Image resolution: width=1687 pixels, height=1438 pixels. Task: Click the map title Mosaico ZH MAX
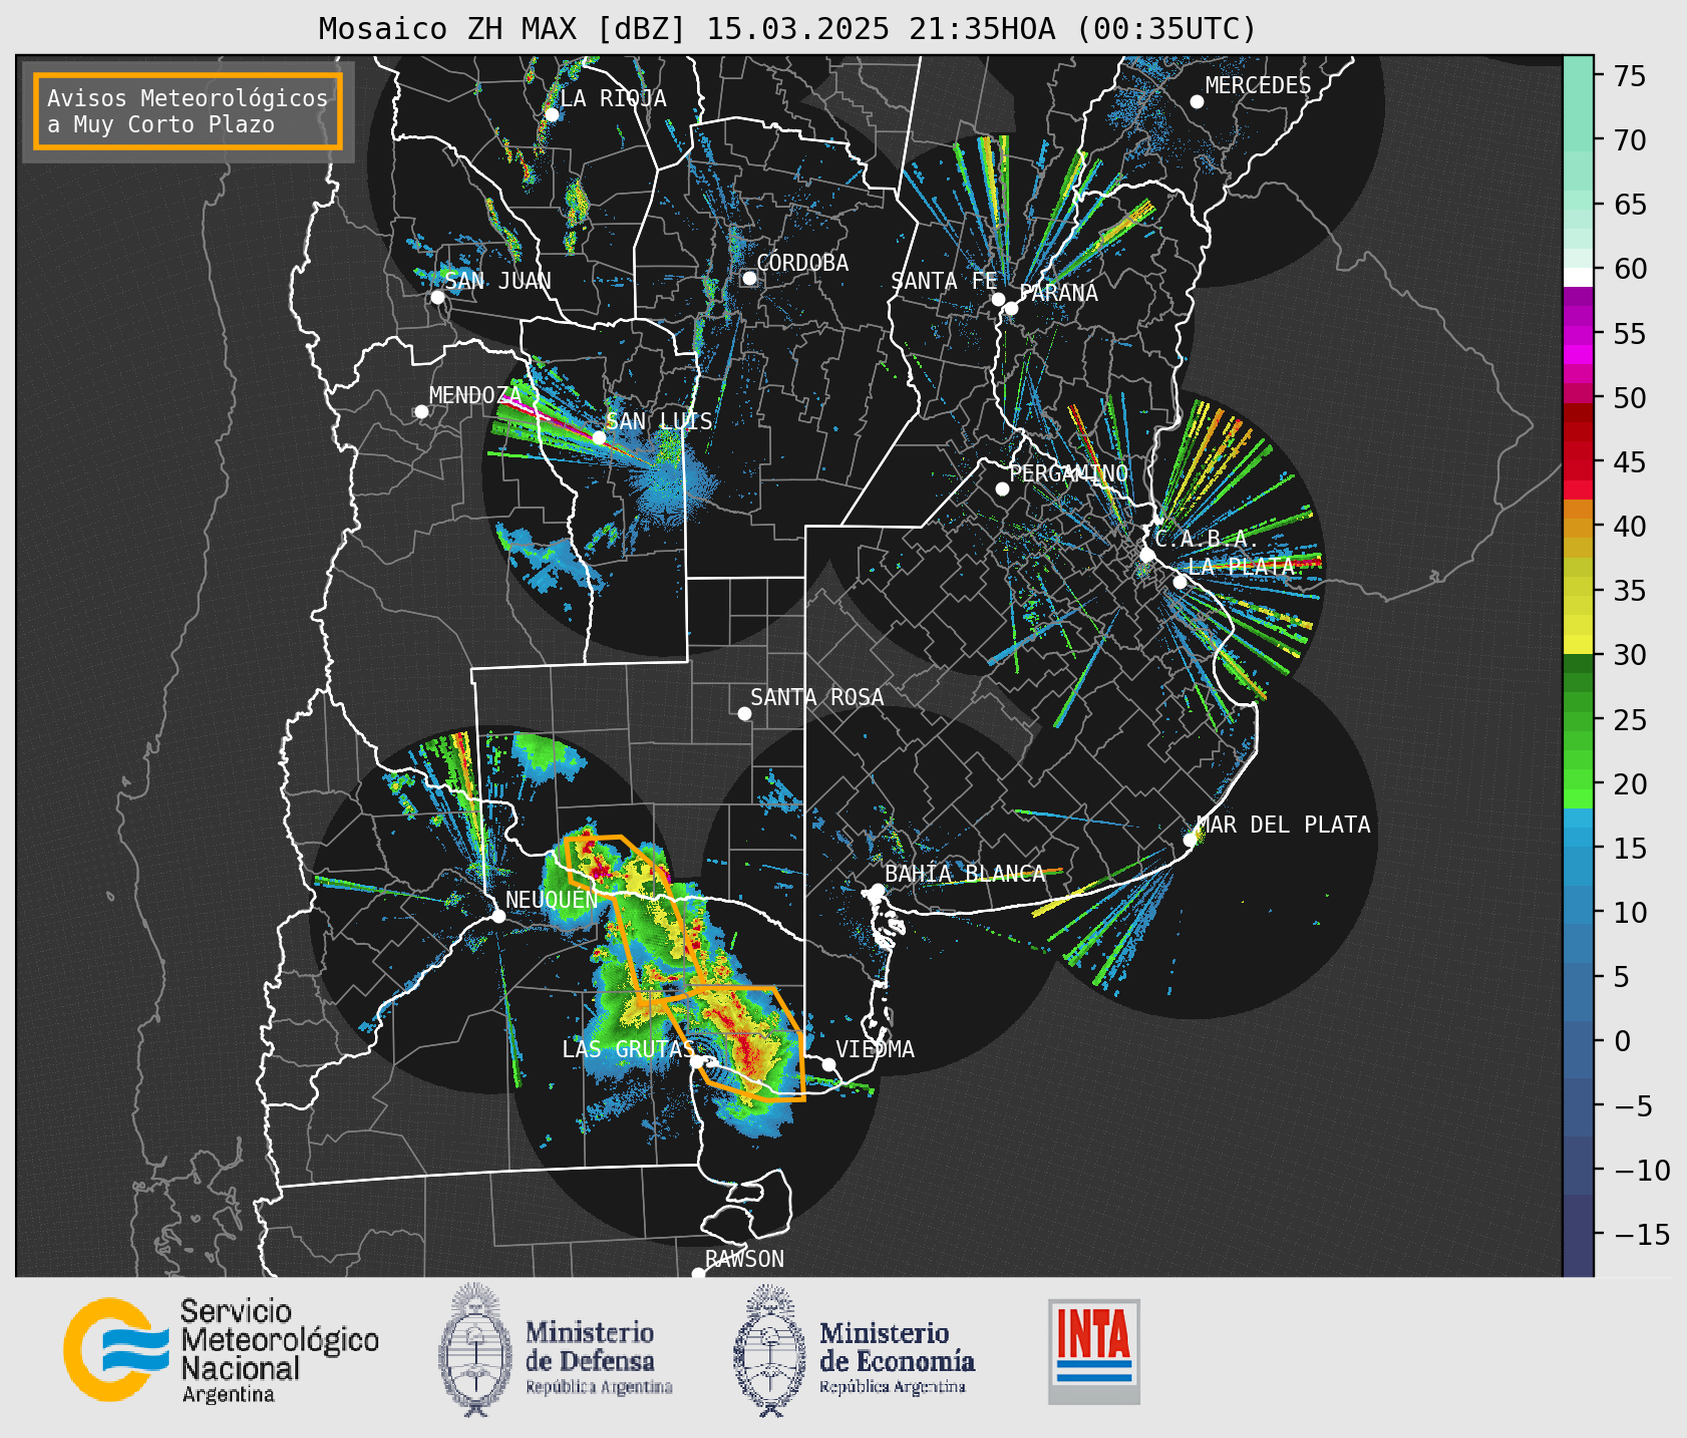coord(786,29)
